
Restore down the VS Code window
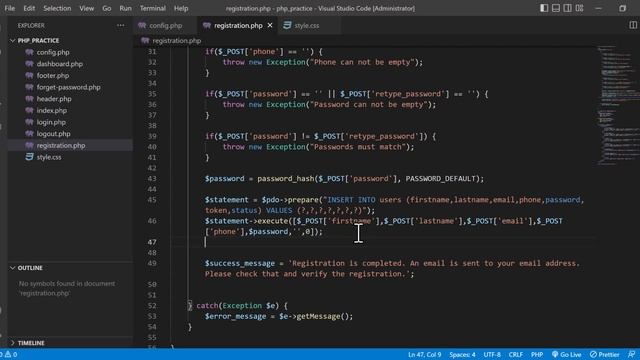622,8
